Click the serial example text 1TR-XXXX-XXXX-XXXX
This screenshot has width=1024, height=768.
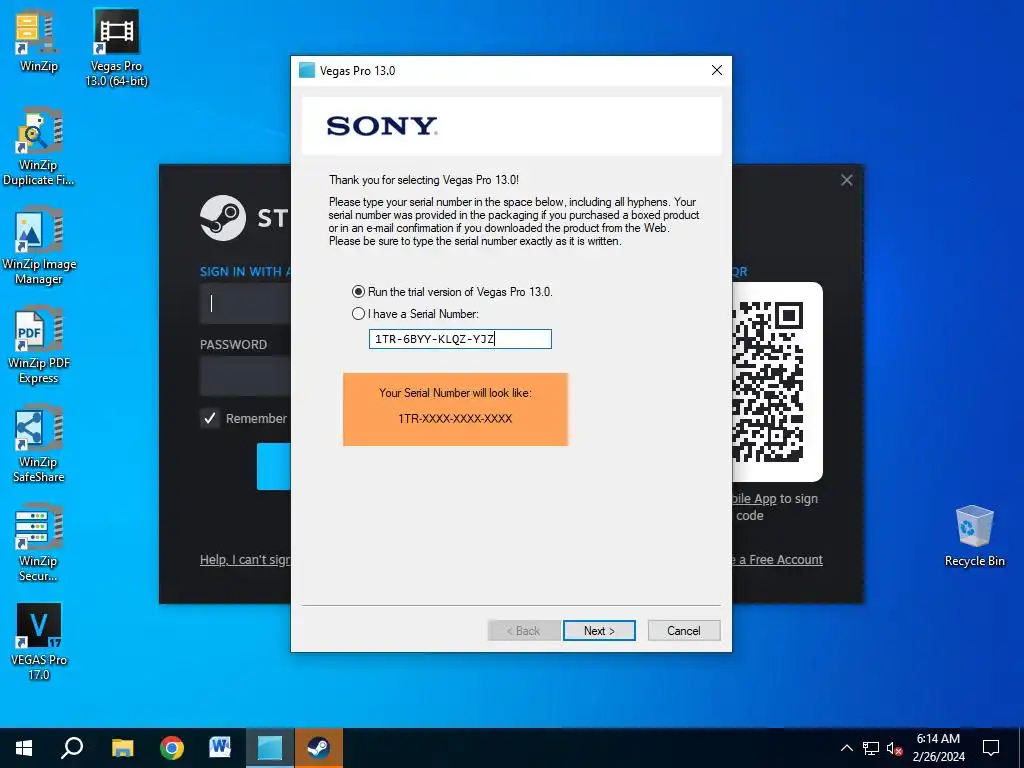coord(455,419)
